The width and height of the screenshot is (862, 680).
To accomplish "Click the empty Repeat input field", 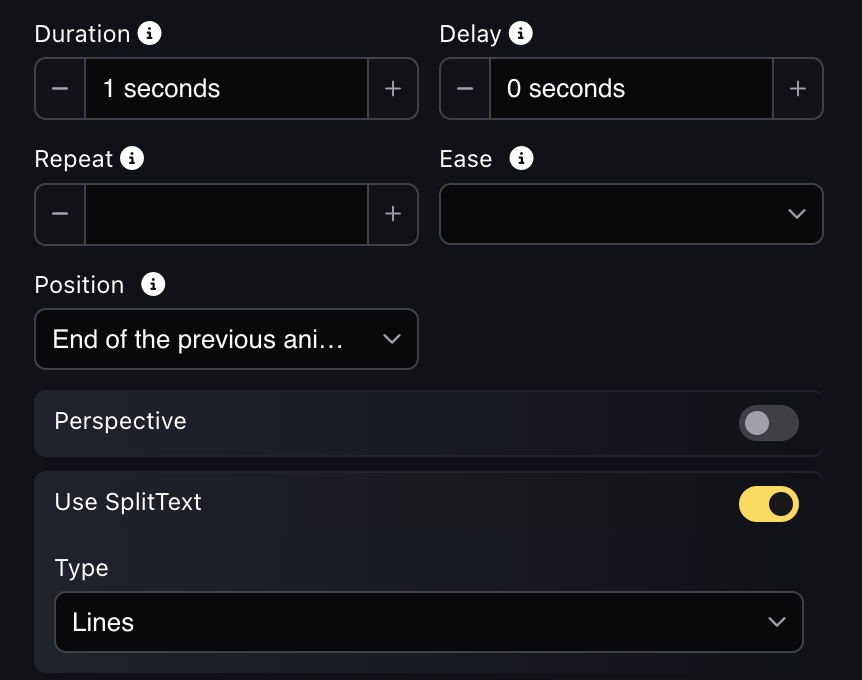I will pos(226,214).
